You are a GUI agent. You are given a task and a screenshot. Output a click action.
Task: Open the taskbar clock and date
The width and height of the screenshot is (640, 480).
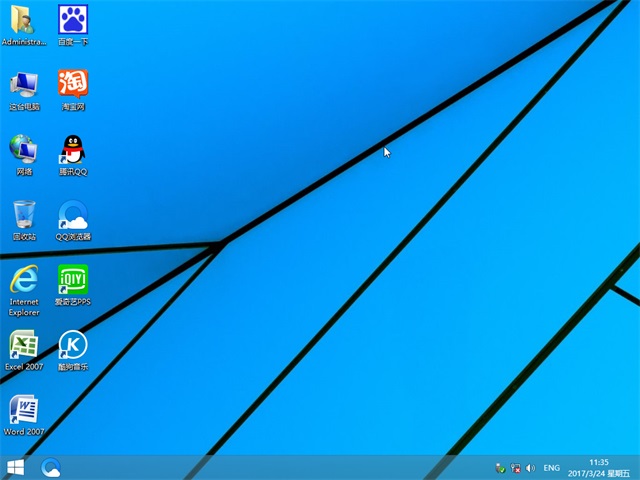tap(598, 467)
